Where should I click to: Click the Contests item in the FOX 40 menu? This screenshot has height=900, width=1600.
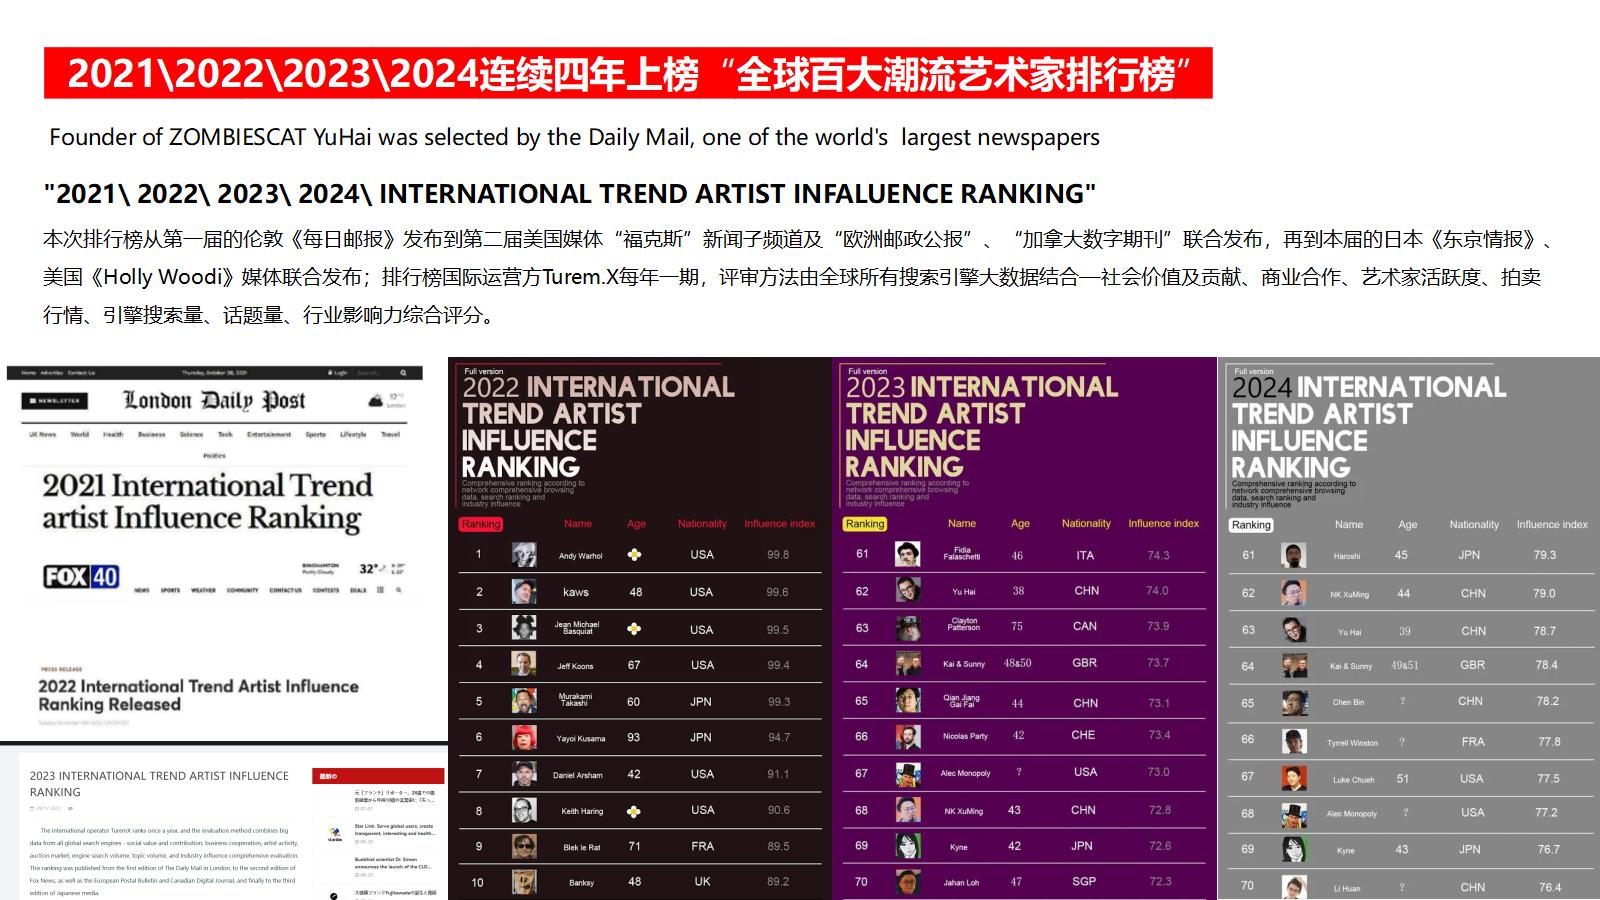[326, 590]
